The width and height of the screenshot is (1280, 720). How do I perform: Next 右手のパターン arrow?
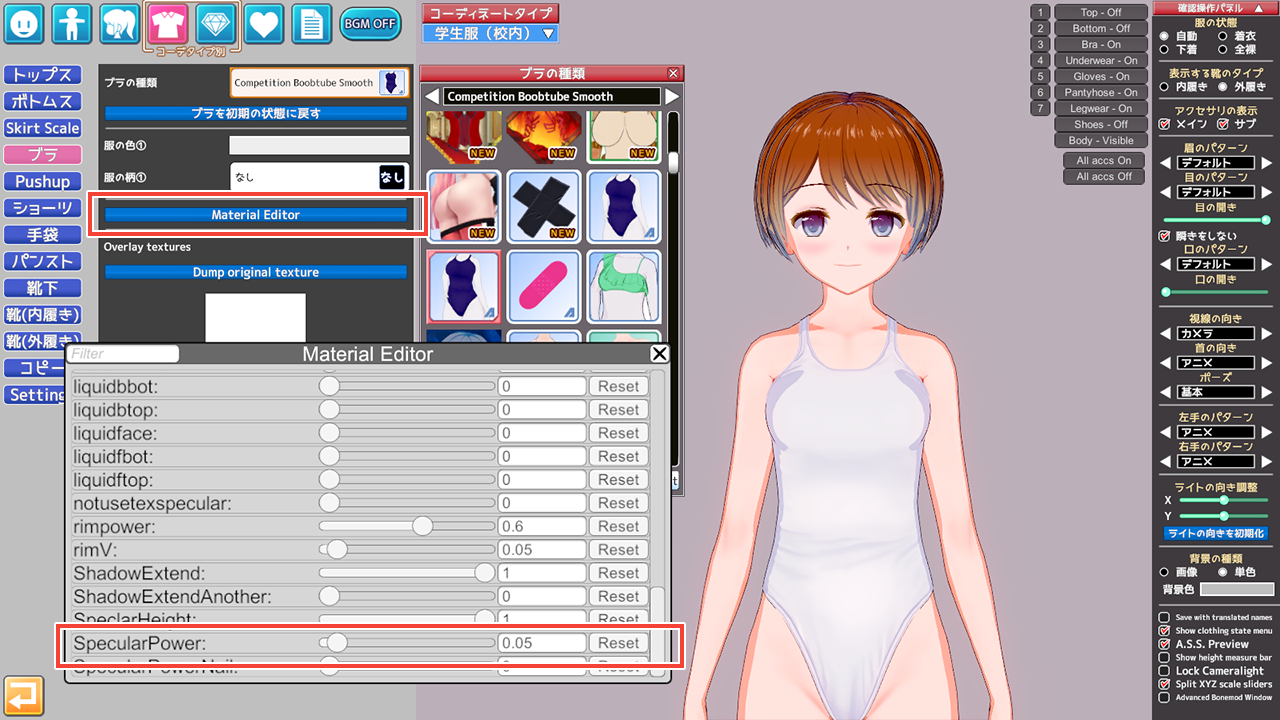[1267, 462]
